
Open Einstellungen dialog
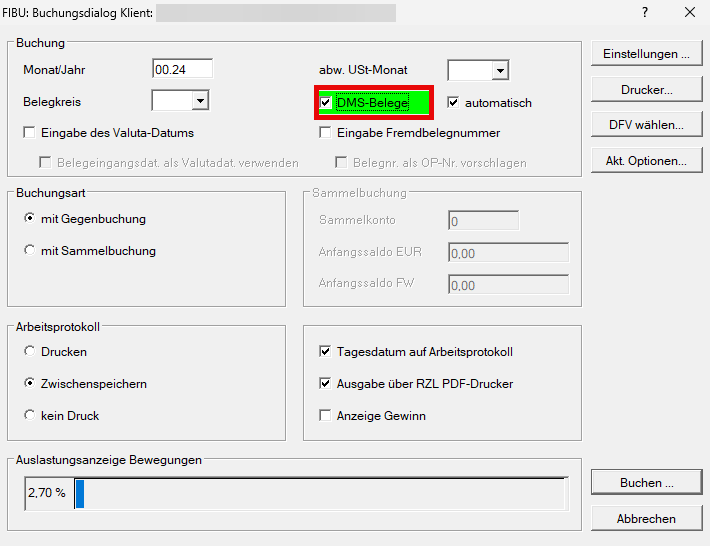pyautogui.click(x=646, y=54)
